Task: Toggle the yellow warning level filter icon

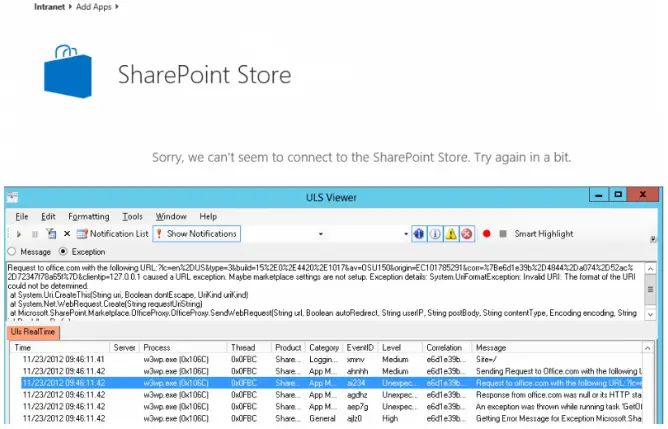Action: pyautogui.click(x=451, y=233)
